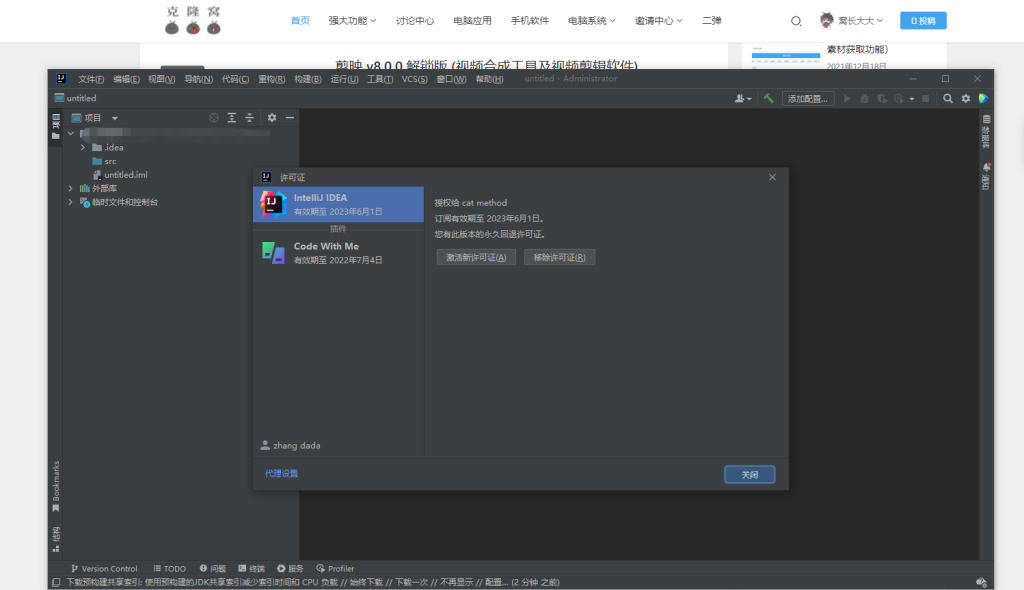Screen dimensions: 1024x590
Task: Click Expand All icon in project panel
Action: click(231, 118)
